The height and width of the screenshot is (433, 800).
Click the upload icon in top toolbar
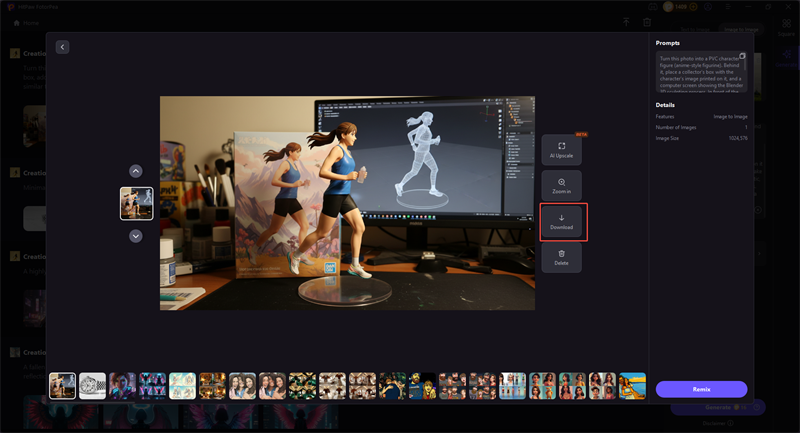[626, 22]
